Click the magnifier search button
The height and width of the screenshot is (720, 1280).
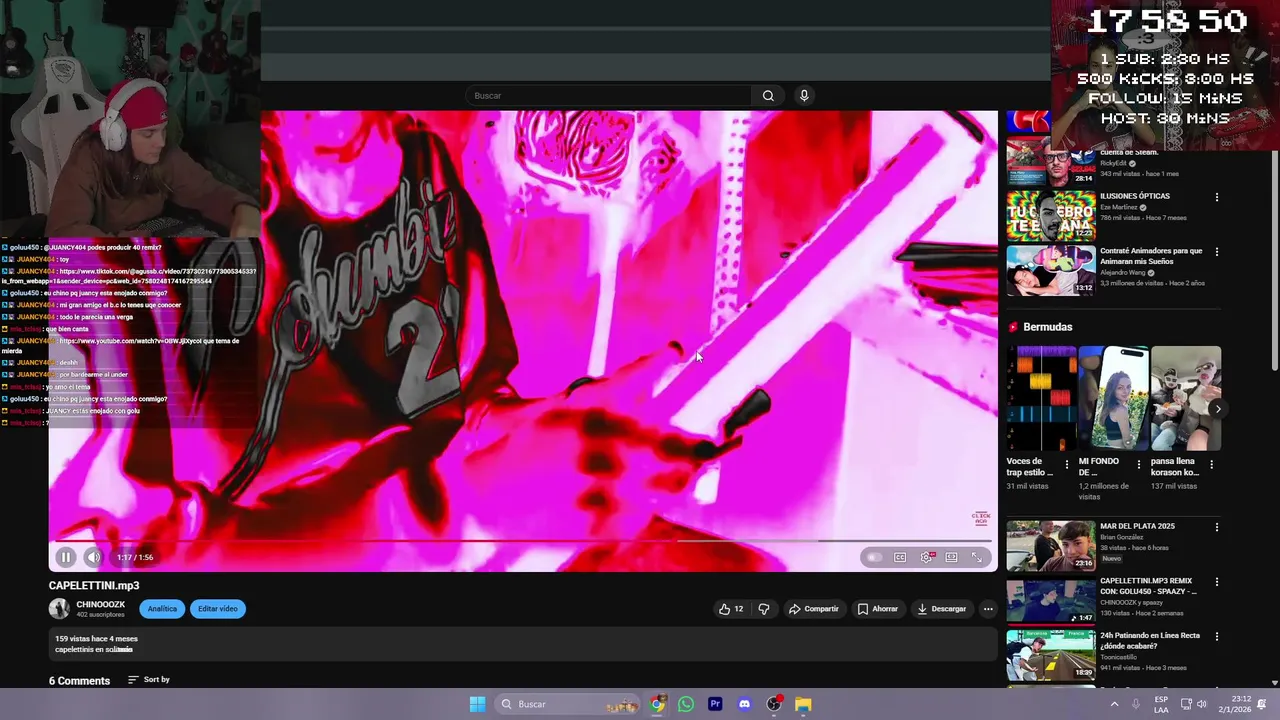point(768,96)
